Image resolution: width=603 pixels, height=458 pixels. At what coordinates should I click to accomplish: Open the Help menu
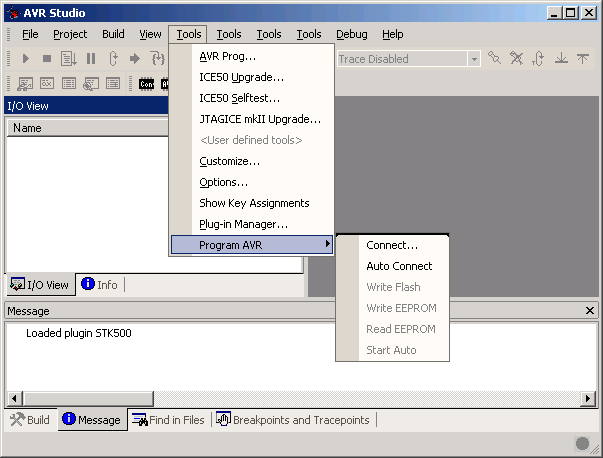pos(392,34)
